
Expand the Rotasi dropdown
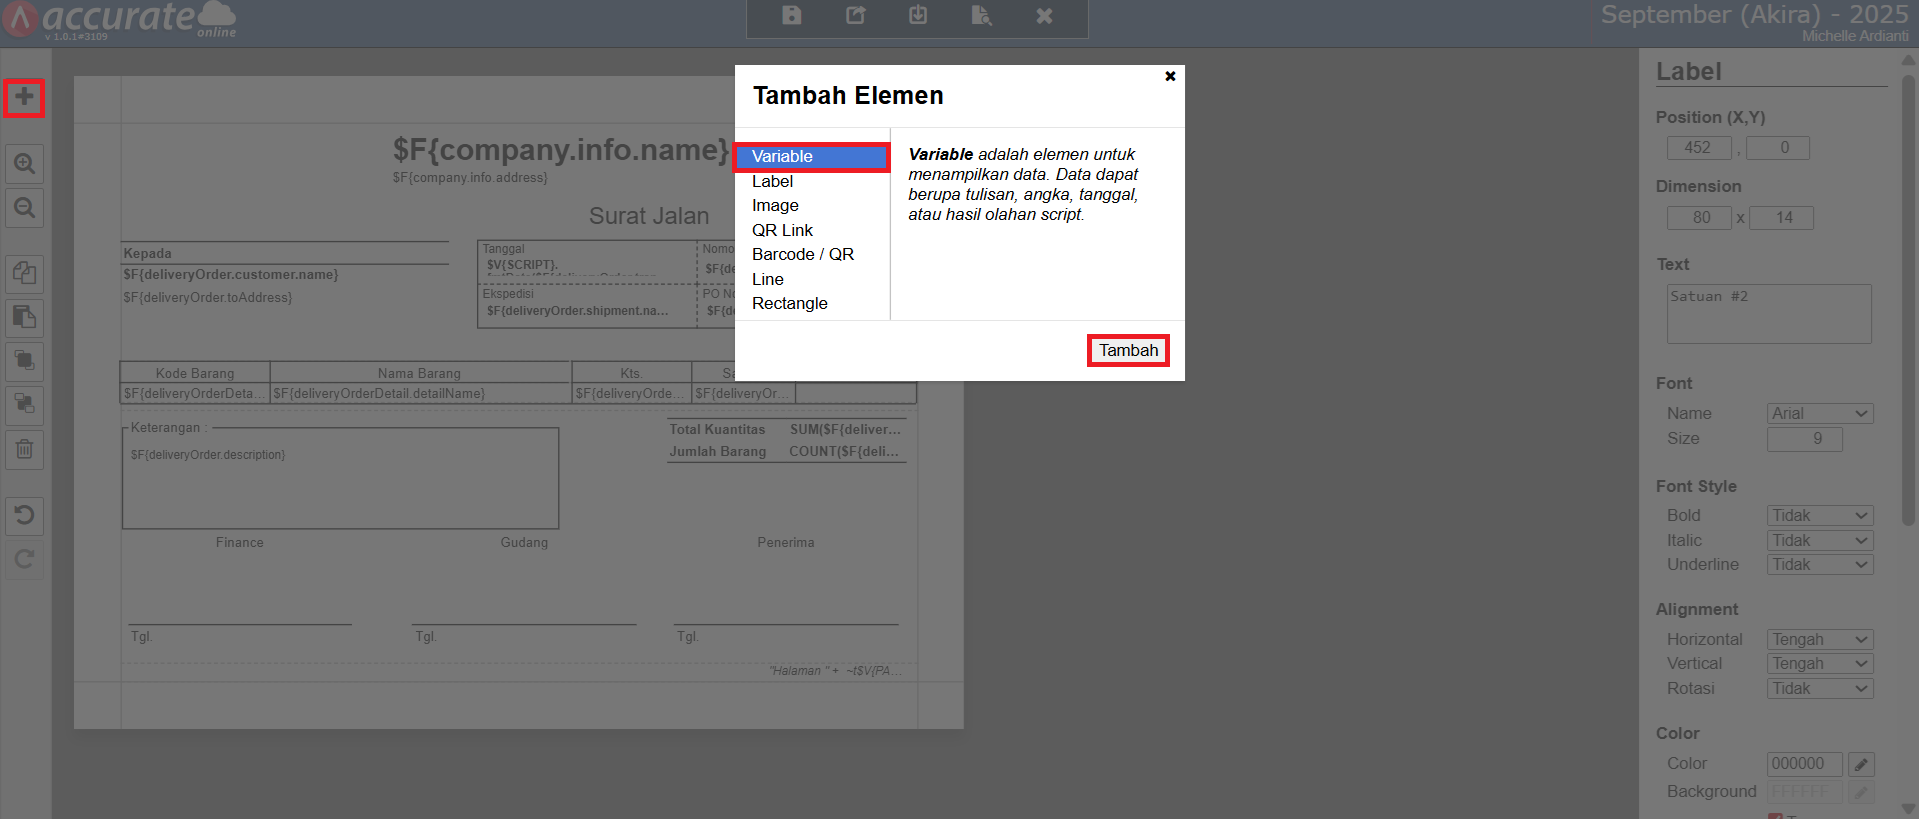click(1819, 689)
